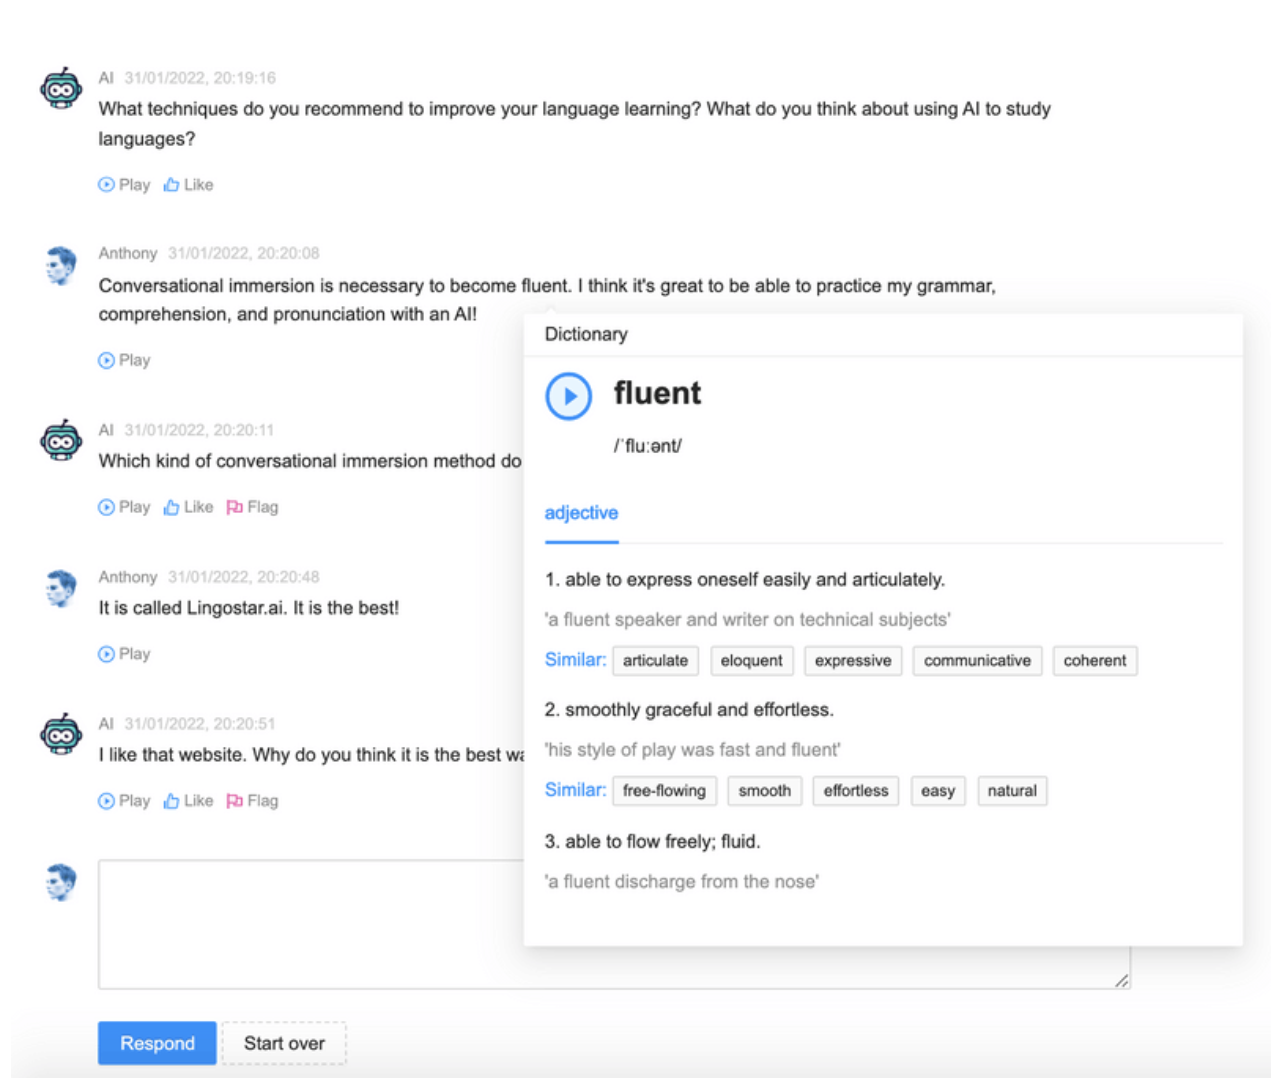Click the example 'his style of play was fast'
Image resolution: width=1276 pixels, height=1078 pixels.
point(692,750)
